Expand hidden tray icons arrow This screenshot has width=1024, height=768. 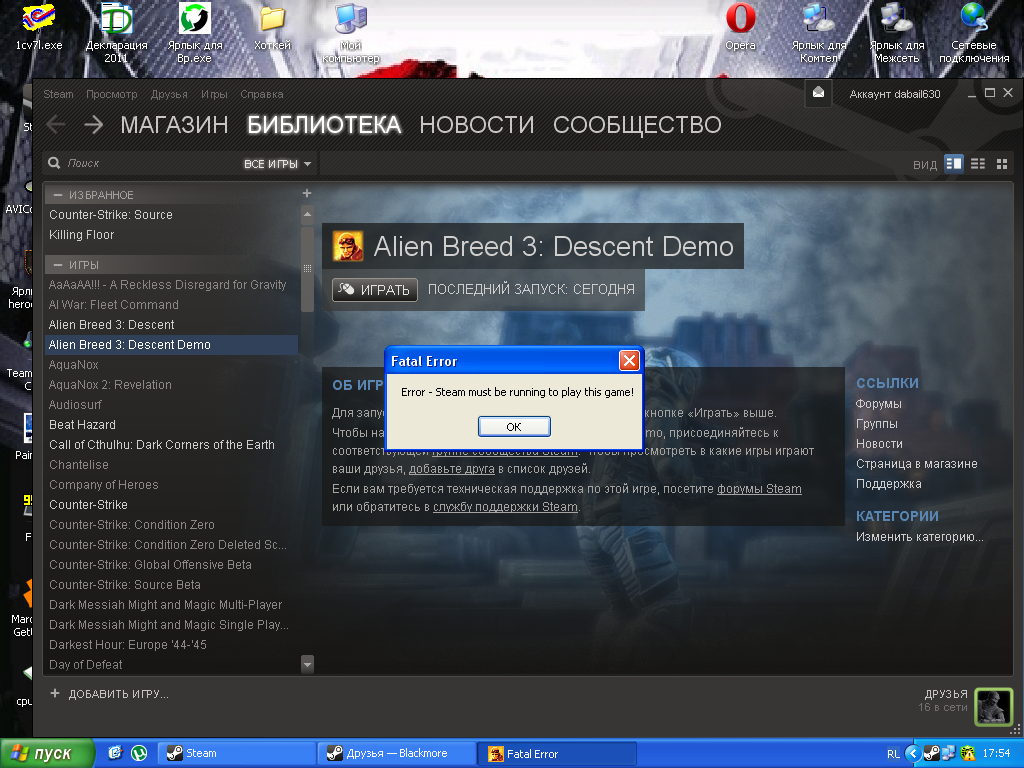912,753
